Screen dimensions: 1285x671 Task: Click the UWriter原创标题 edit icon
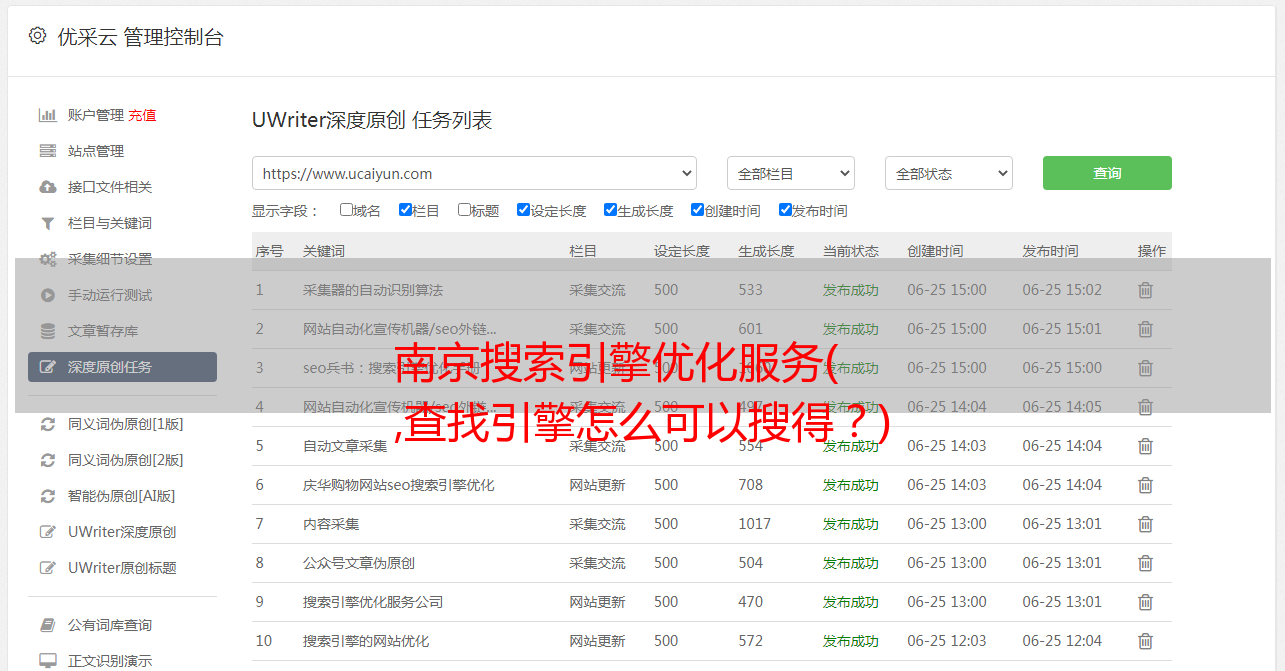pyautogui.click(x=47, y=568)
